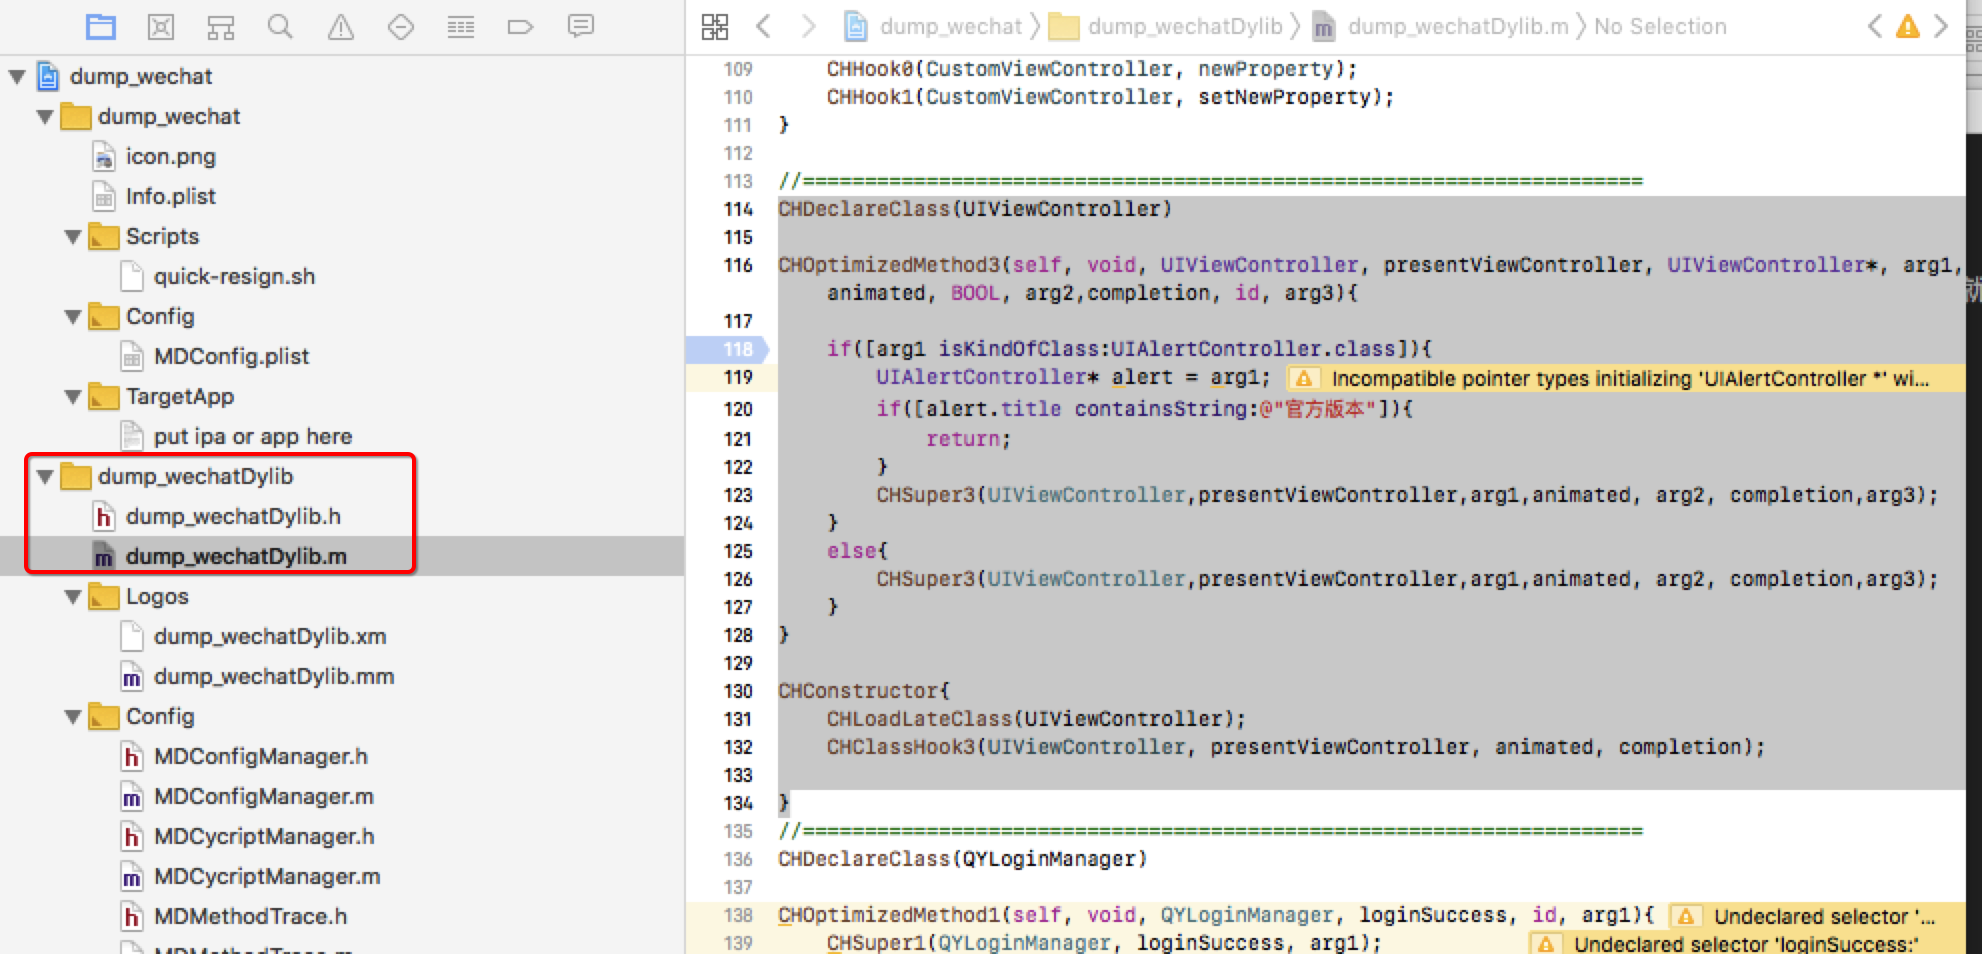Click 'CHDeclareClass(UIViewController)' code line
The width and height of the screenshot is (1982, 954).
975,209
